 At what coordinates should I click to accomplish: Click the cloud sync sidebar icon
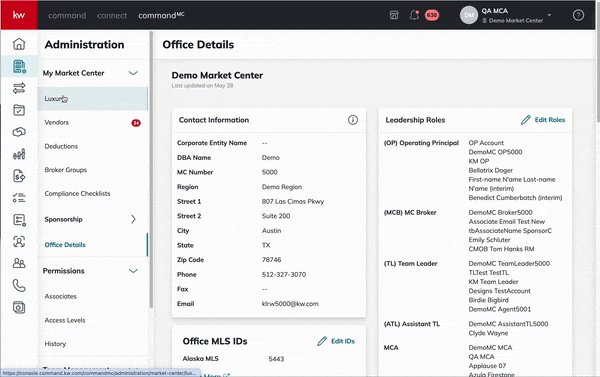pos(19,132)
